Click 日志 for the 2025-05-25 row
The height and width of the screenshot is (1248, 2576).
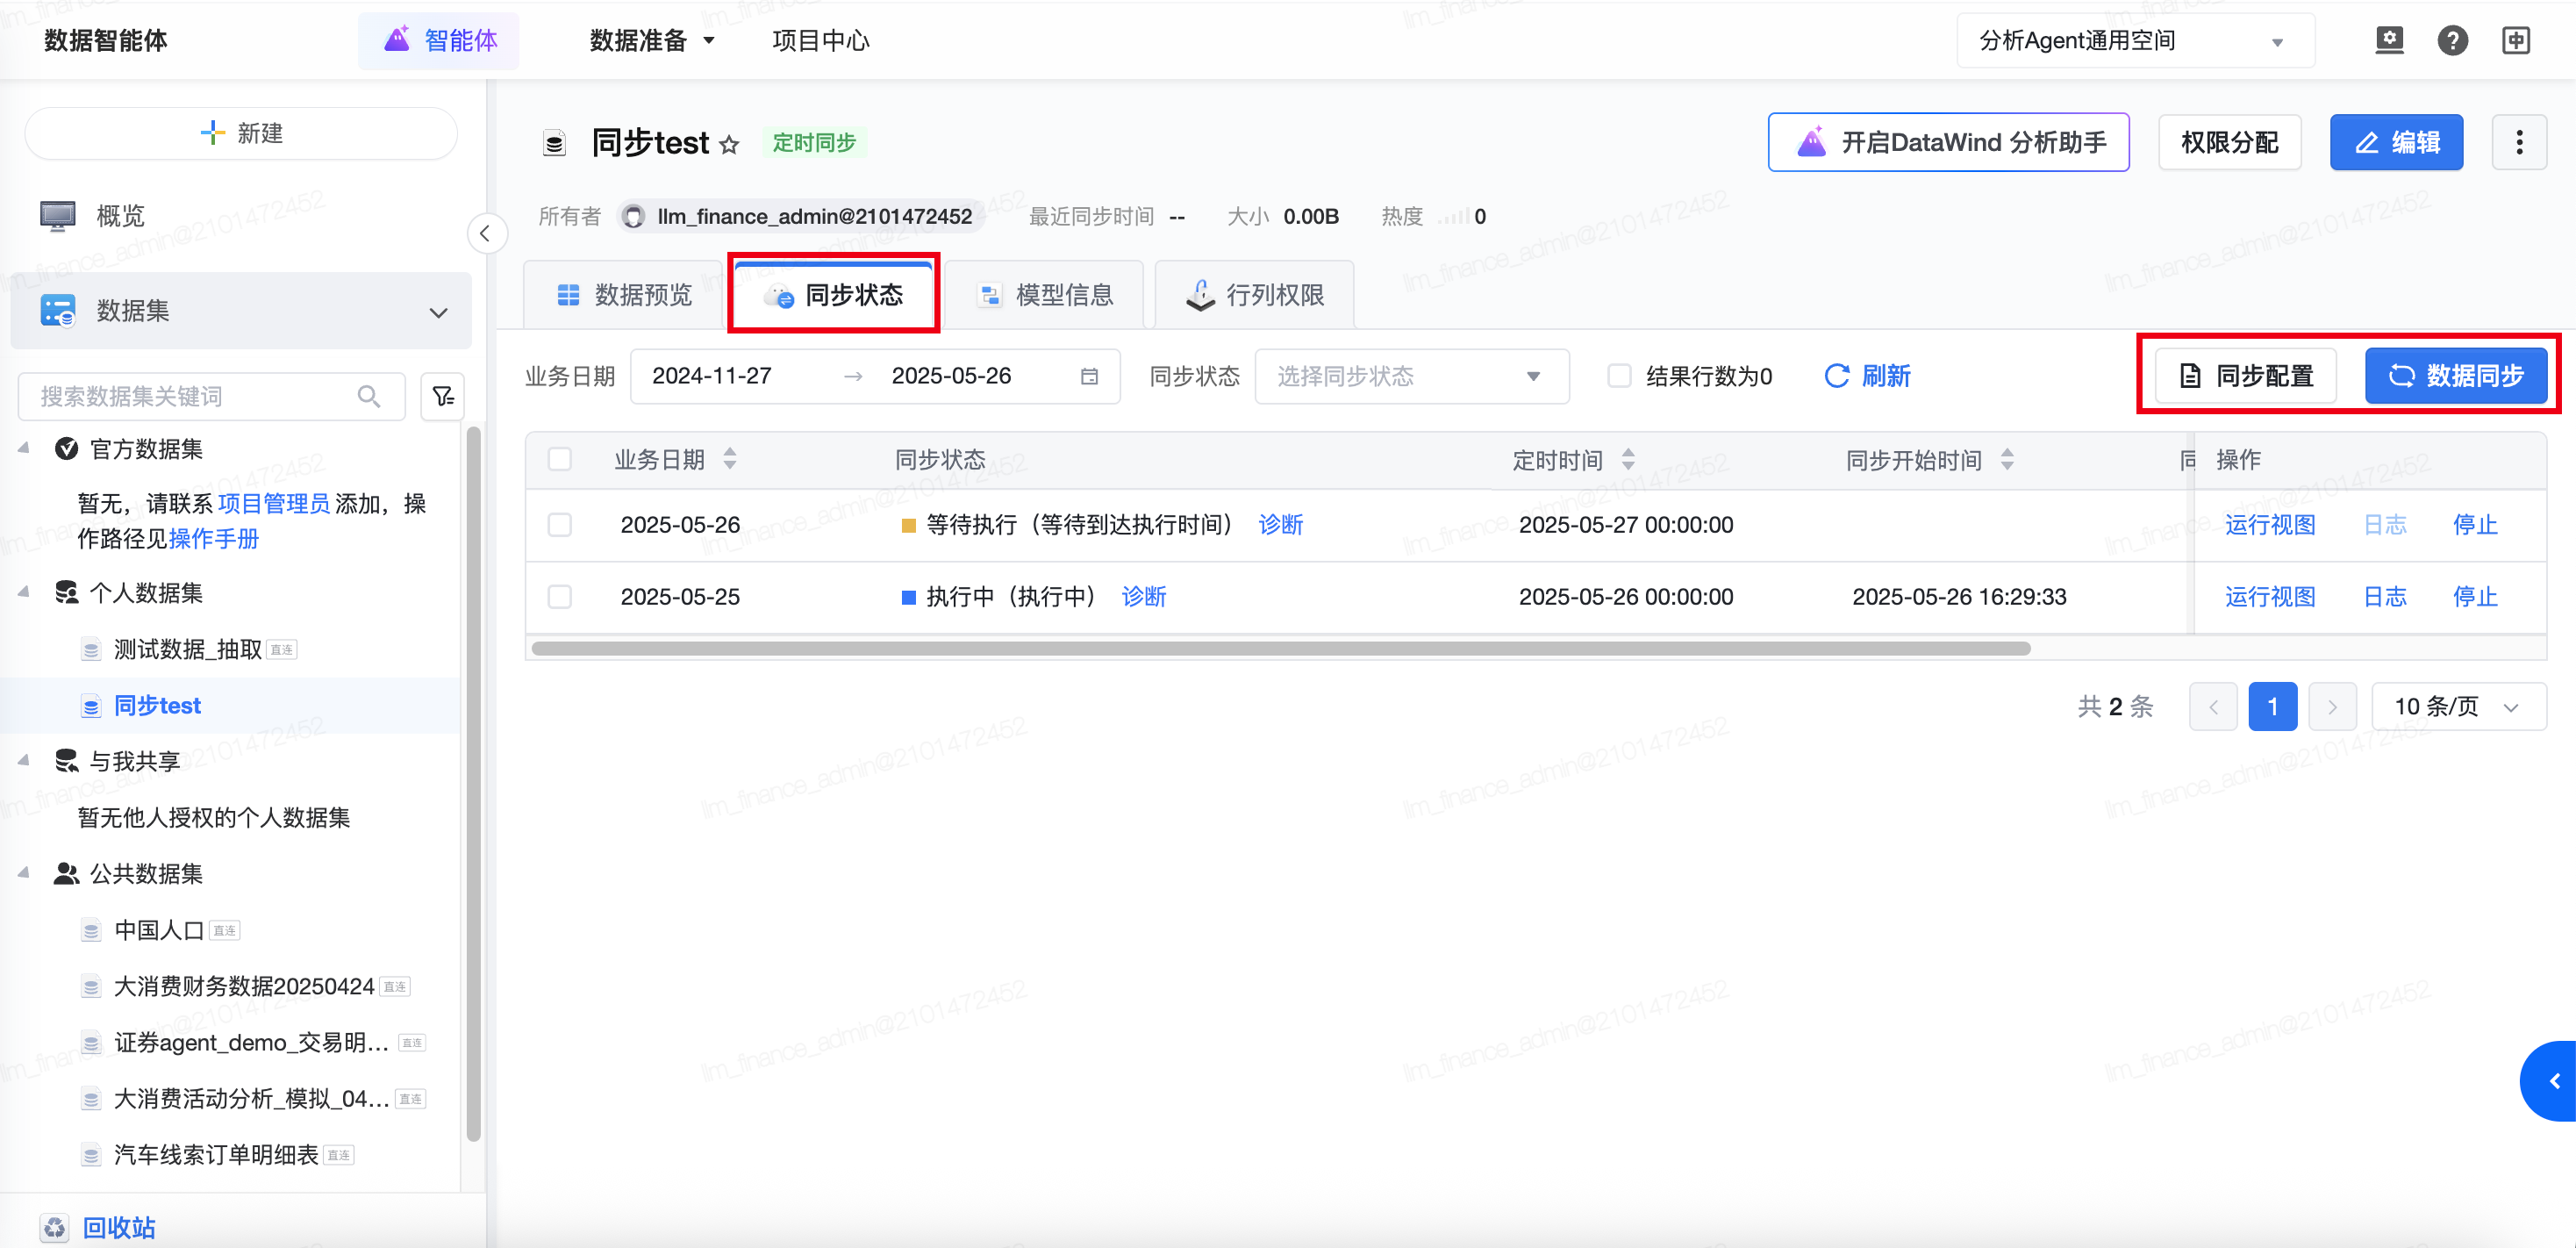[x=2385, y=597]
